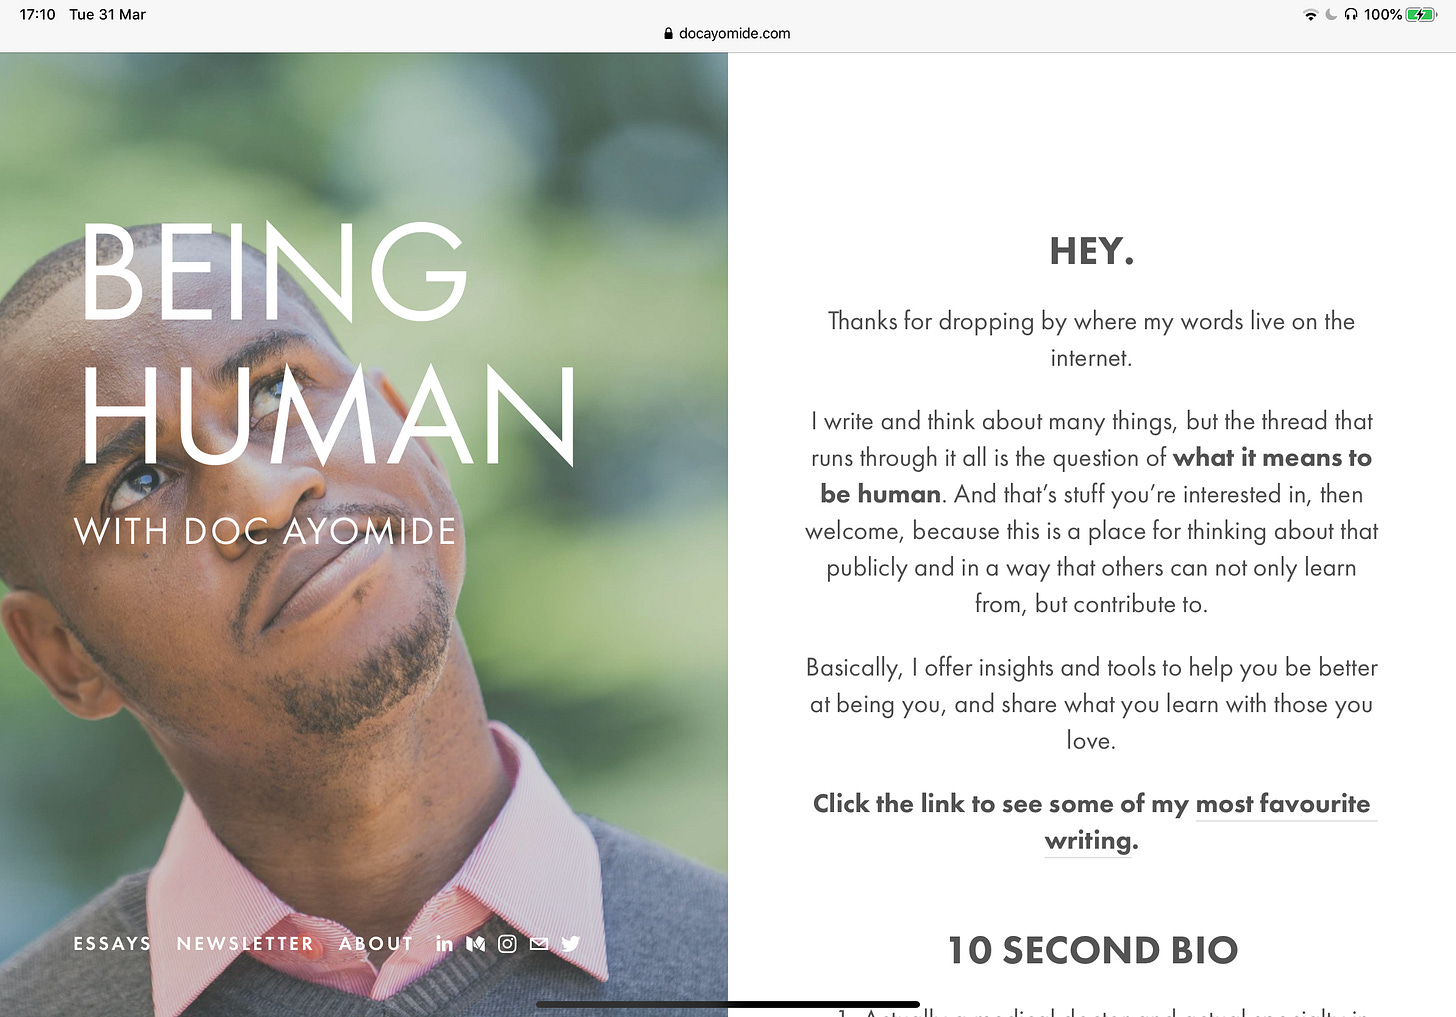Open the ESSAYS menu item
Viewport: 1456px width, 1017px height.
112,944
